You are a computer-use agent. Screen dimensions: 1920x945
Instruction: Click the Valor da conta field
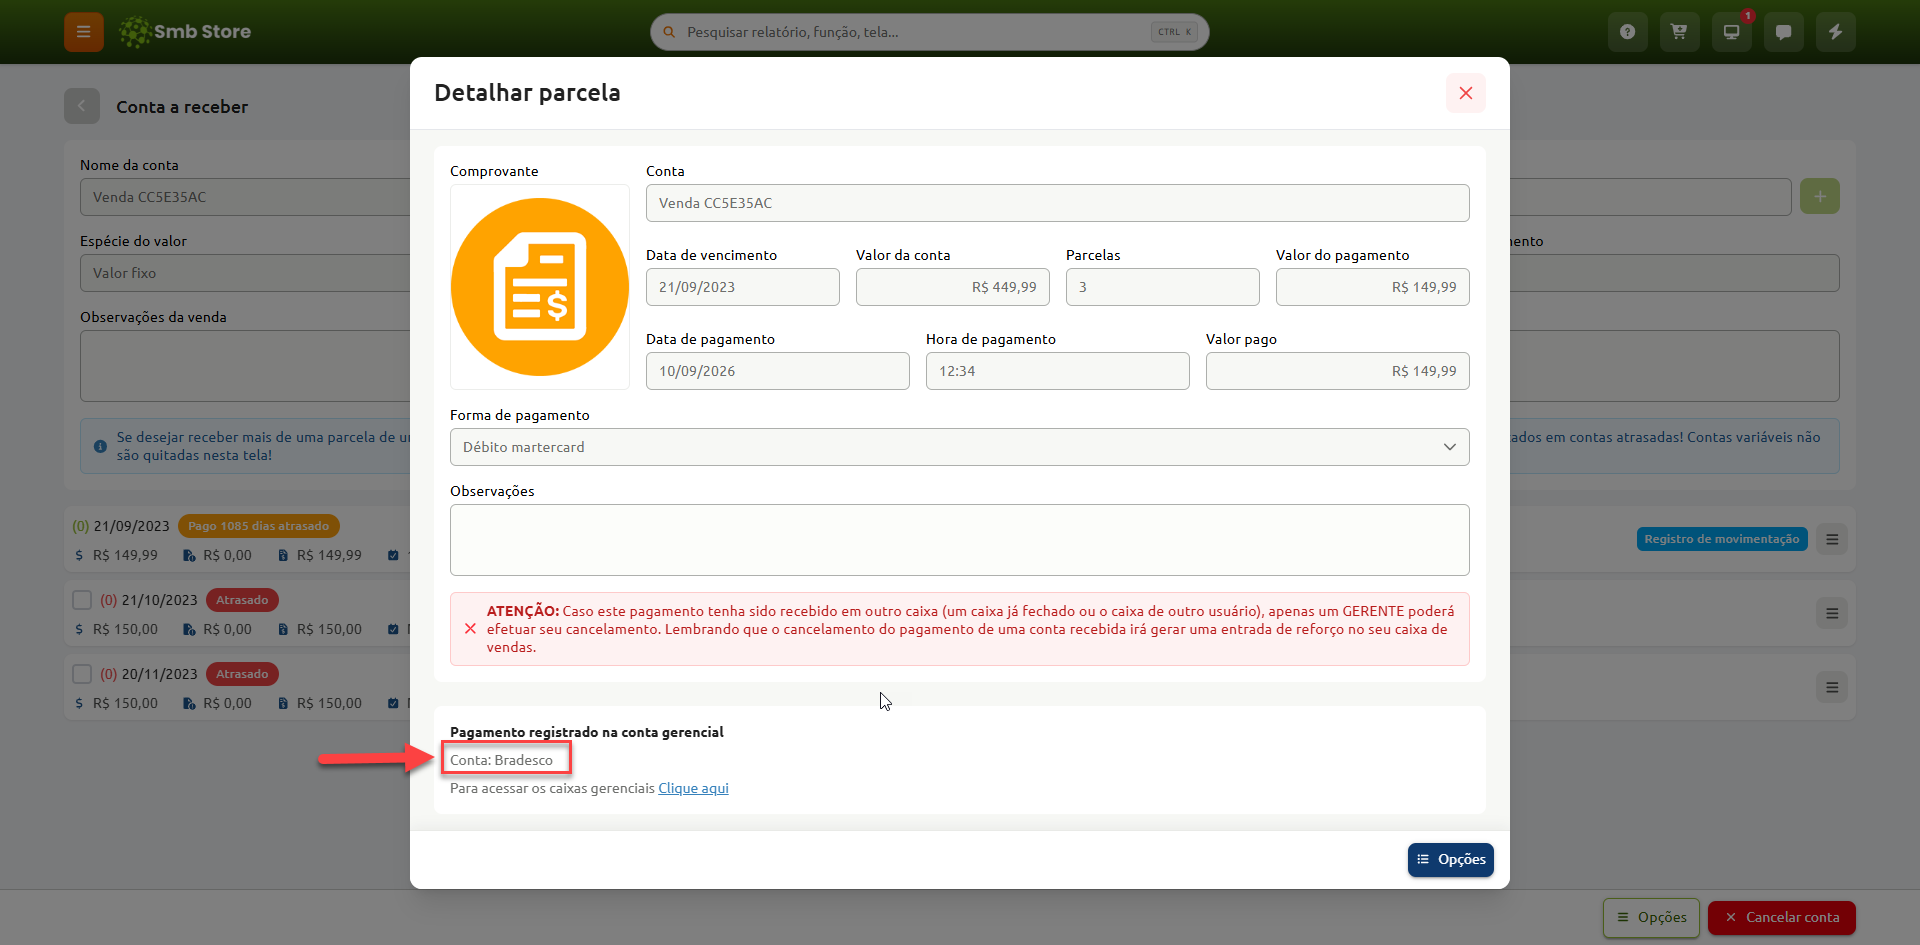[953, 287]
